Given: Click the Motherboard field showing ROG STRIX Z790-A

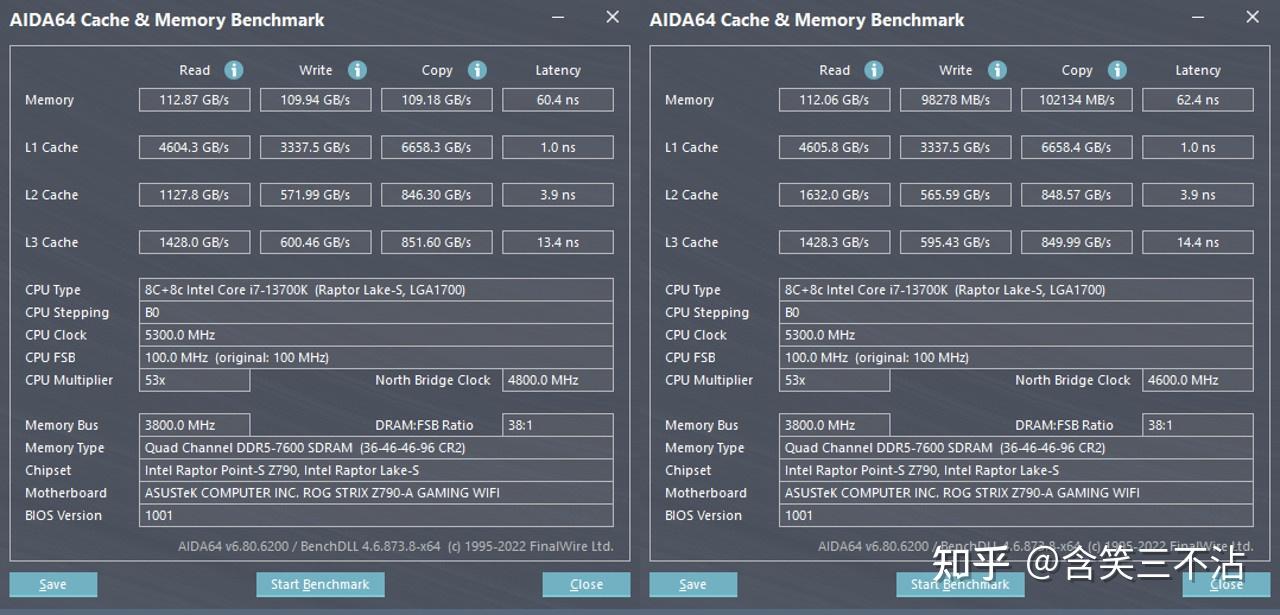Looking at the screenshot, I should pos(376,492).
